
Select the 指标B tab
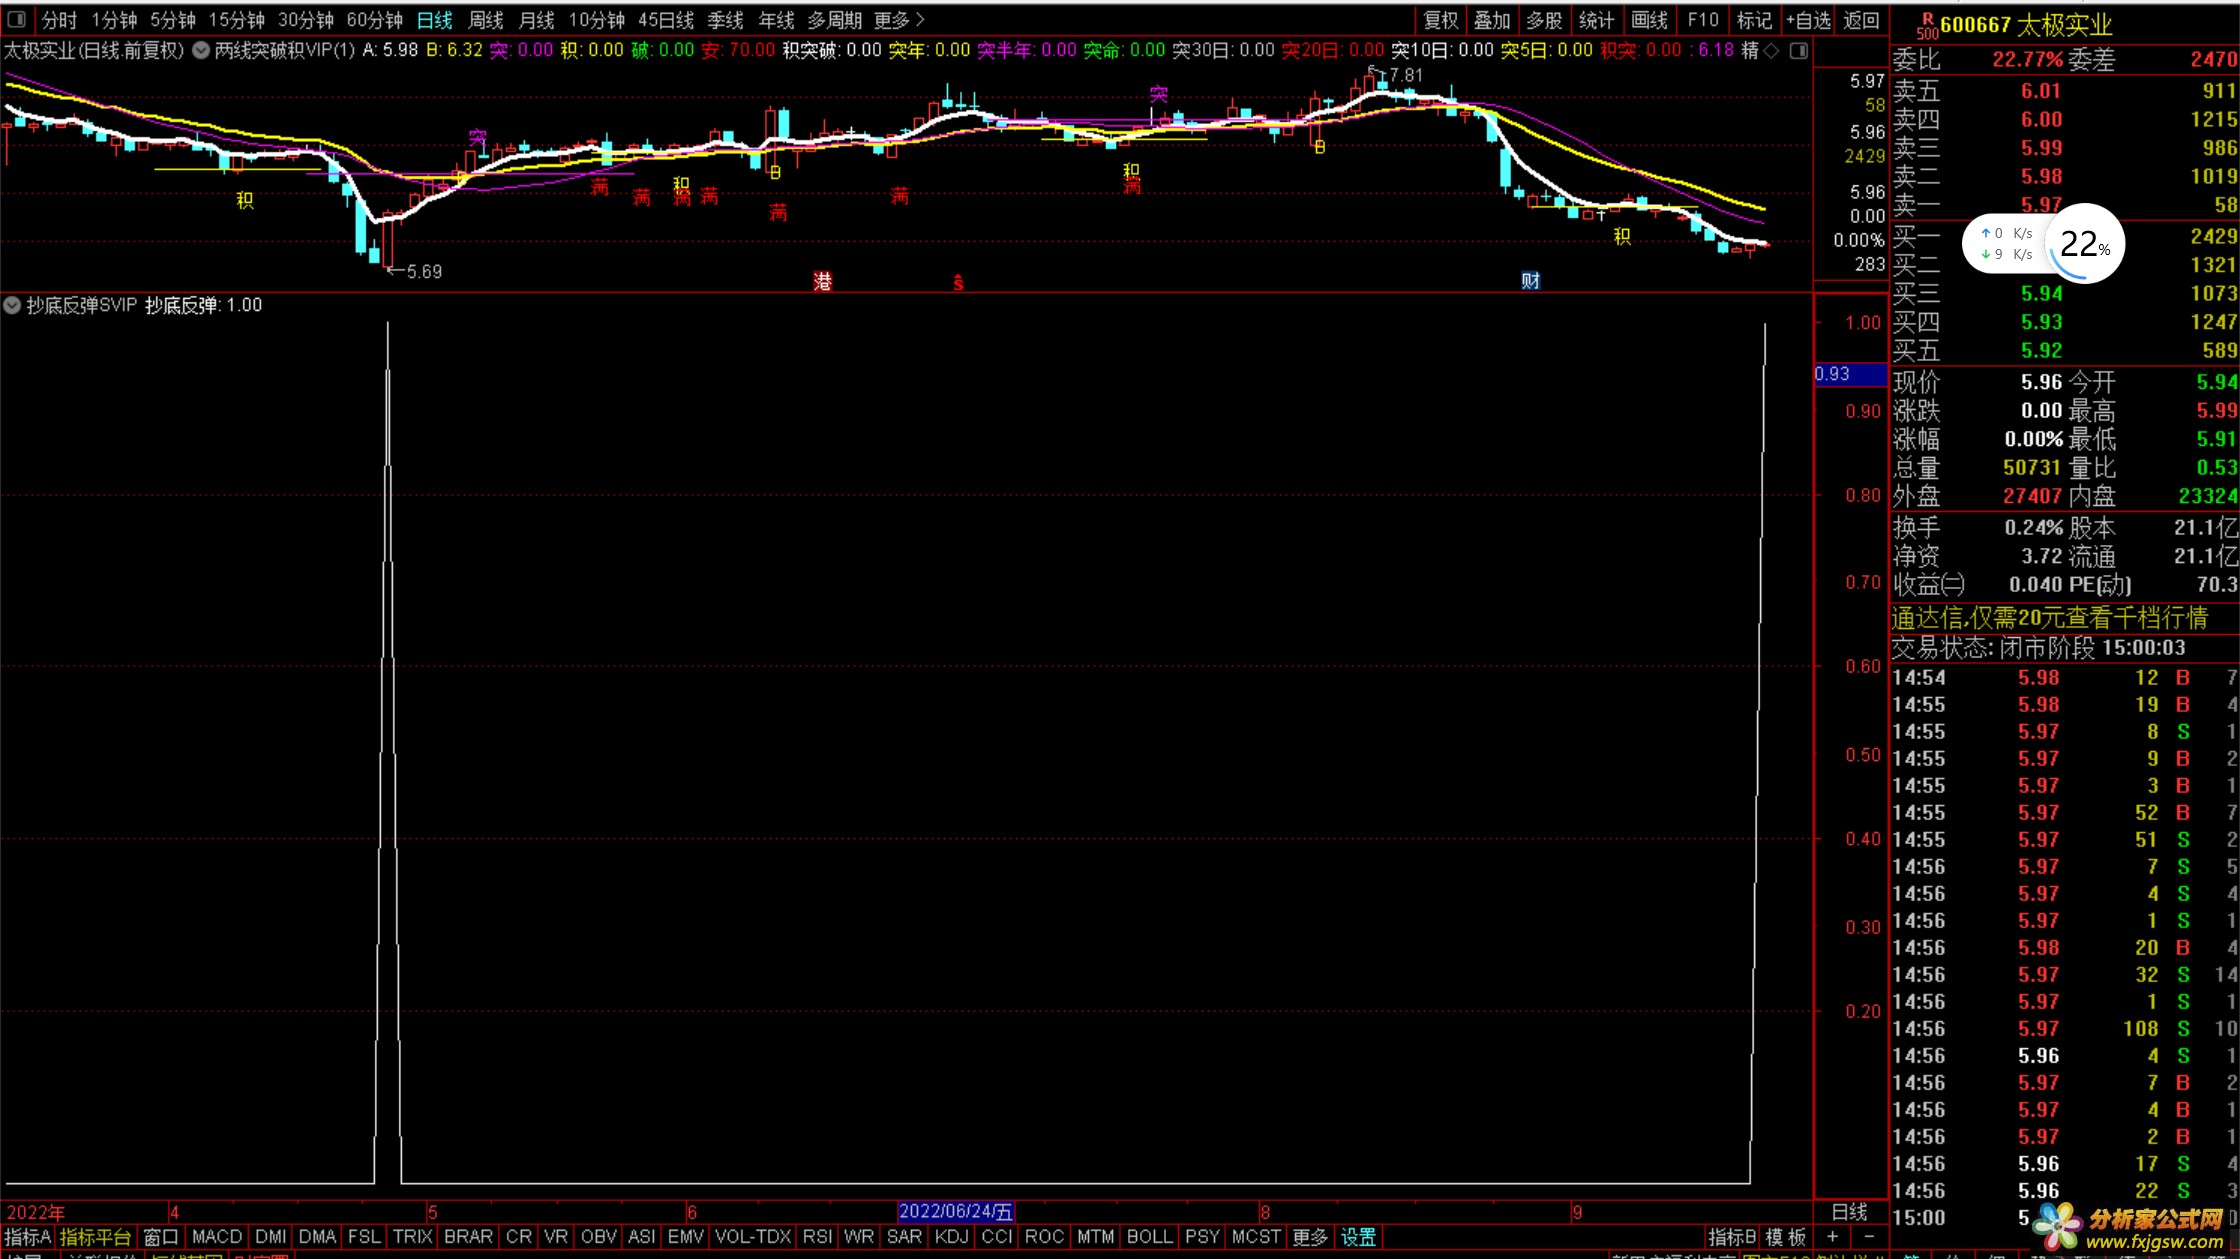(1732, 1237)
